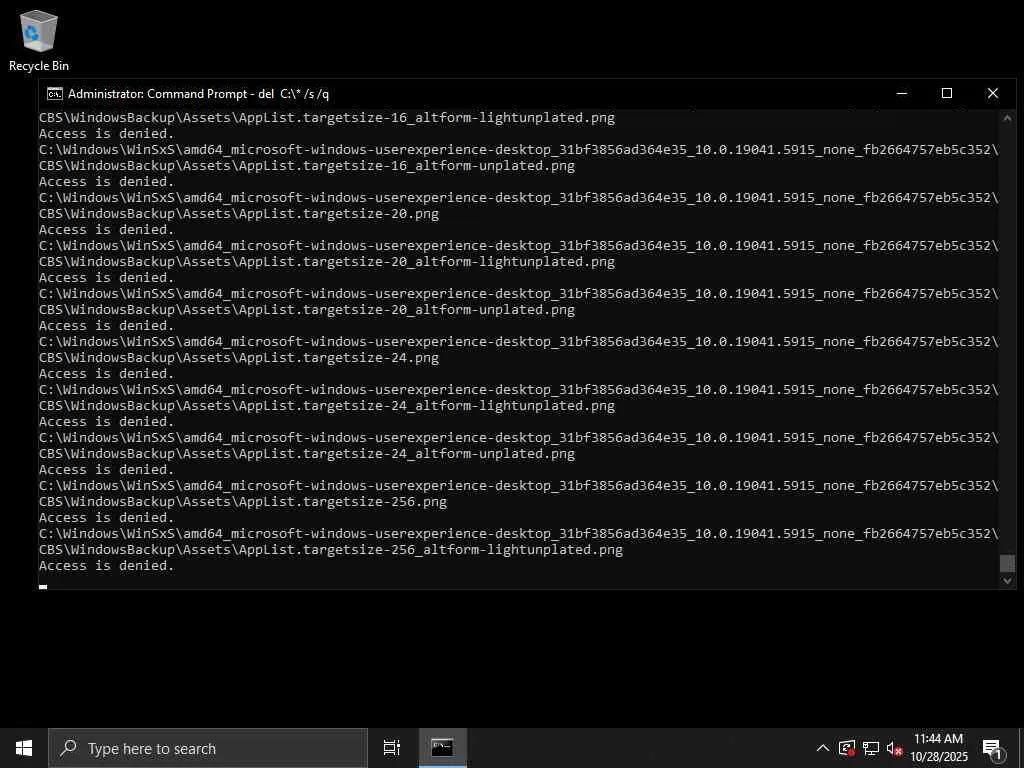Click text AppList.targetsize-20_altform-lightunplated.png
1024x768 pixels.
[x=427, y=261]
